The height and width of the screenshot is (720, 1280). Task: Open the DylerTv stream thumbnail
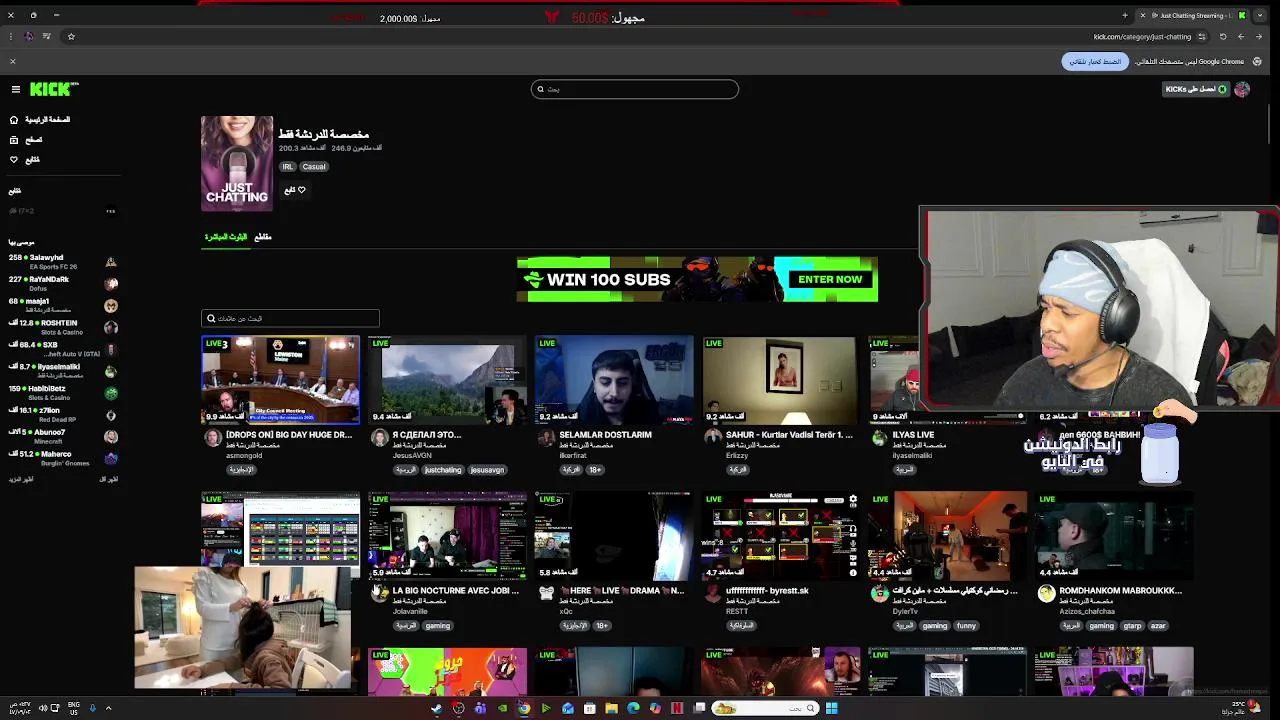pos(948,536)
